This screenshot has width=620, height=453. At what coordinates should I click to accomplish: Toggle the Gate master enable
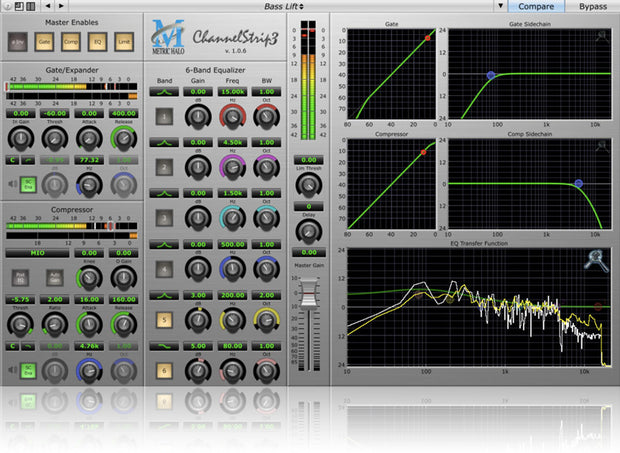click(x=44, y=42)
